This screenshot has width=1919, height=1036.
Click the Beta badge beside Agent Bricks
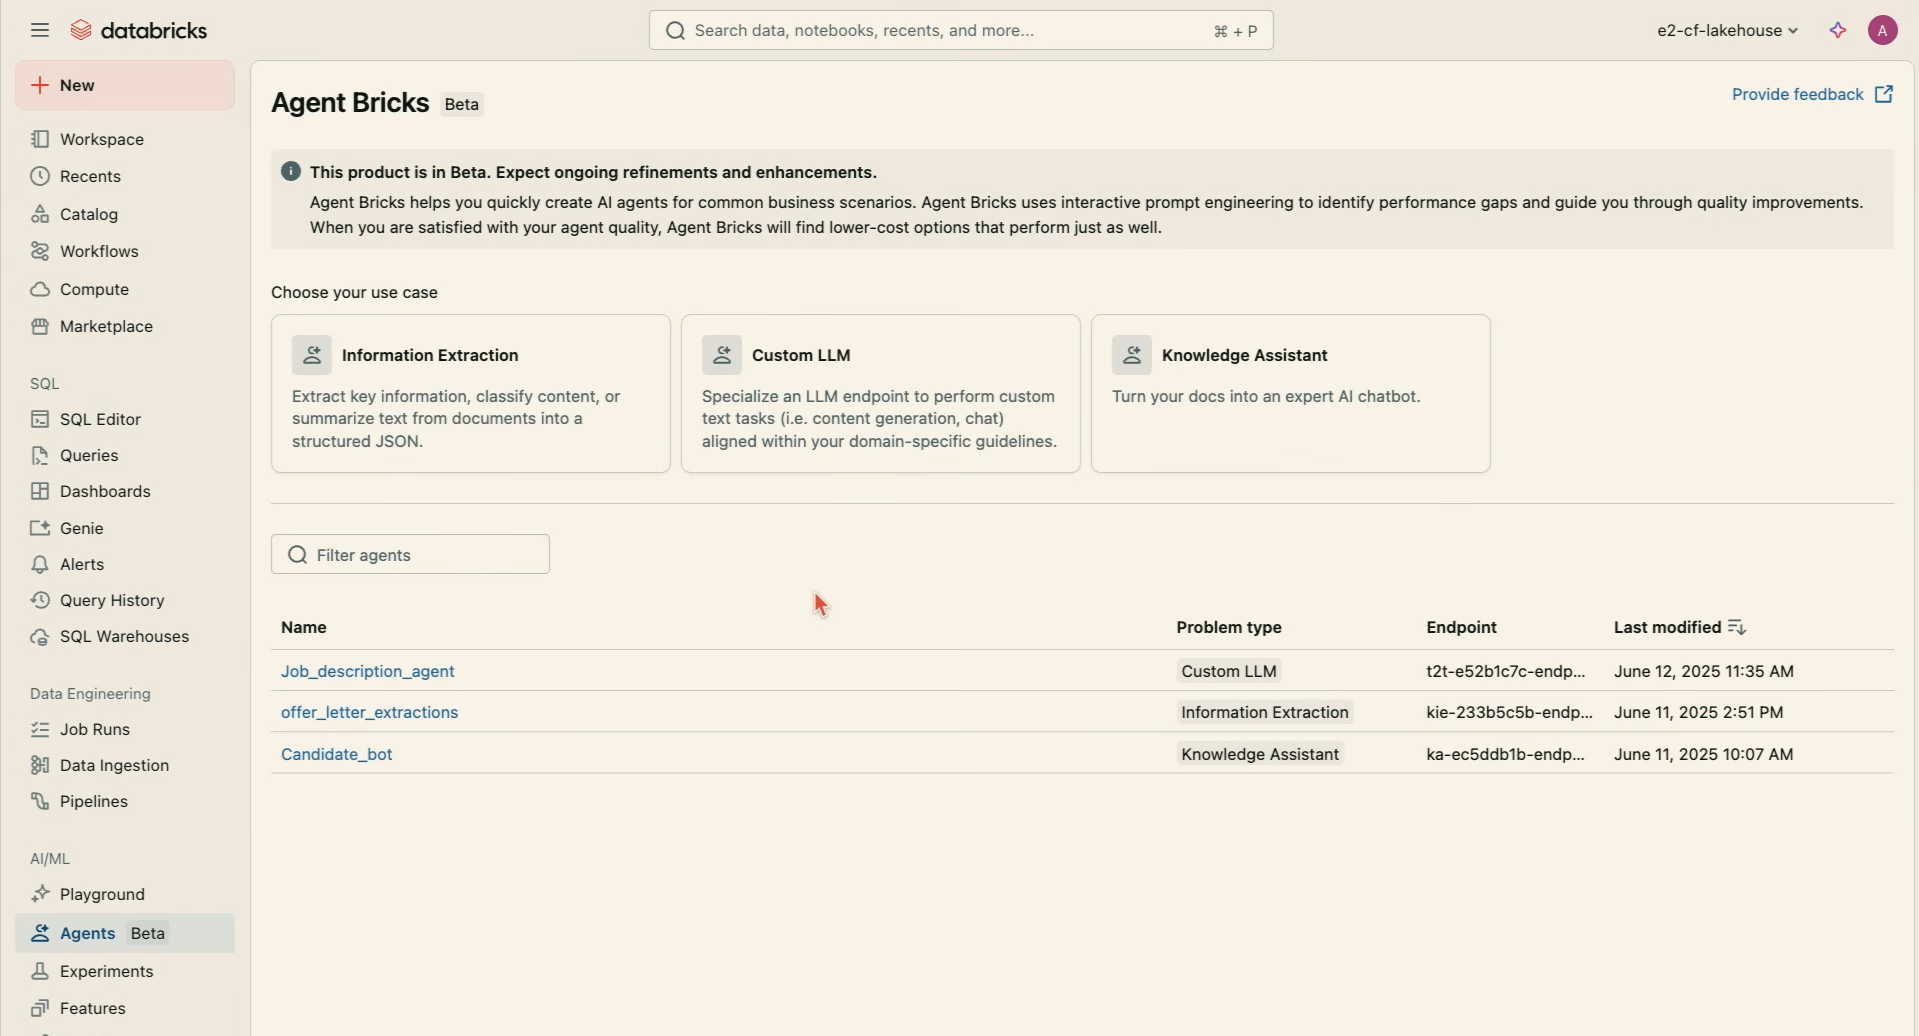[x=463, y=105]
